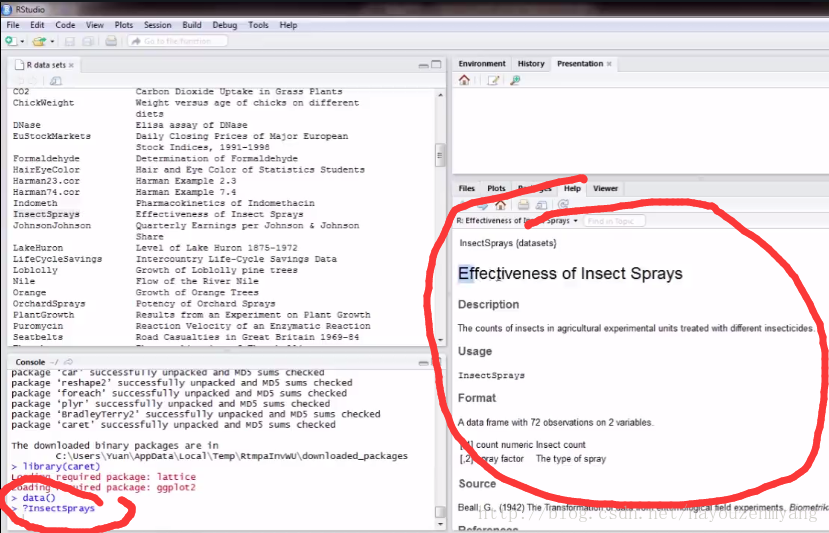
Task: Select the Presentation tab
Action: click(x=580, y=63)
